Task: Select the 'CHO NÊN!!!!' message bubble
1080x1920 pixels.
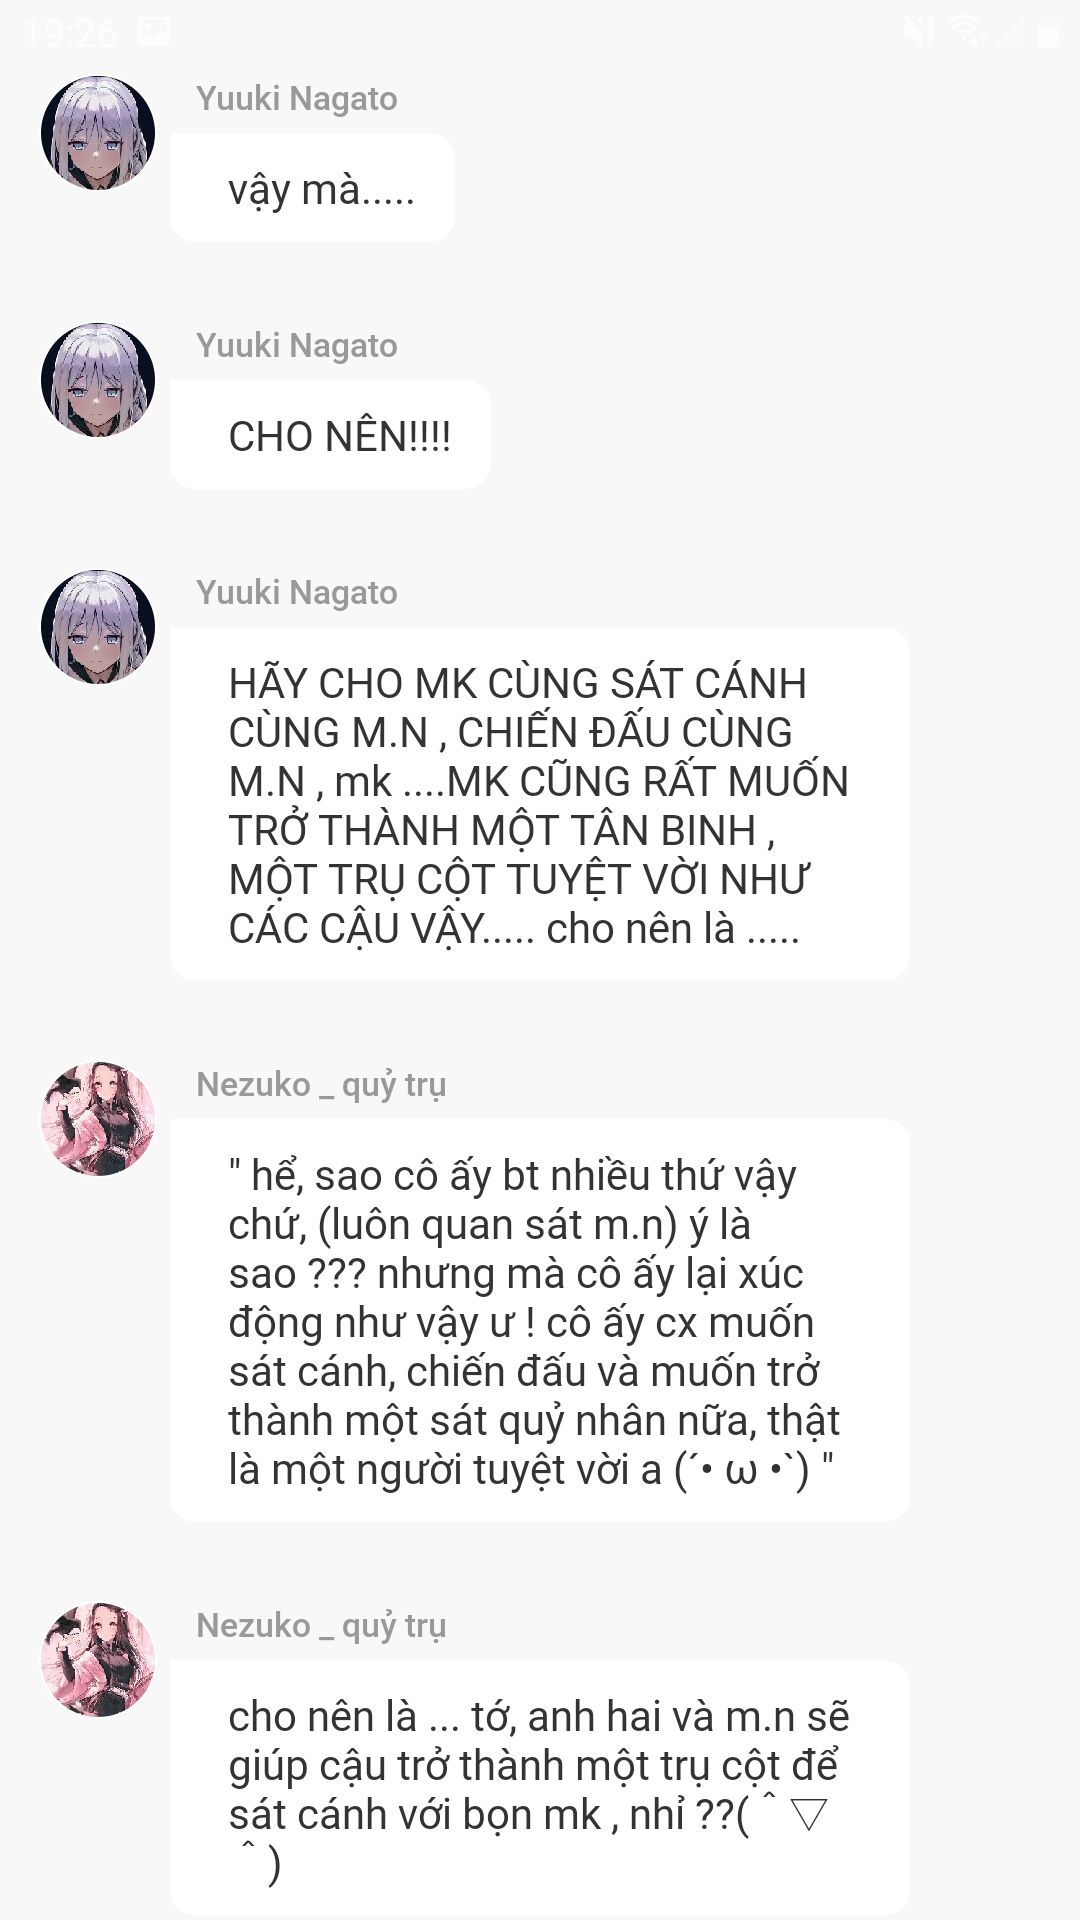Action: (x=330, y=434)
